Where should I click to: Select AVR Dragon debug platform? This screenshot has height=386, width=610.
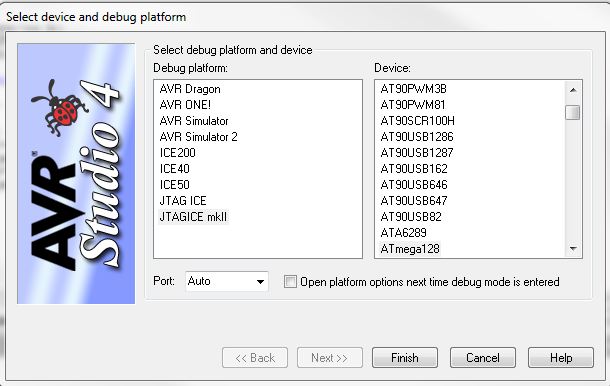click(190, 89)
